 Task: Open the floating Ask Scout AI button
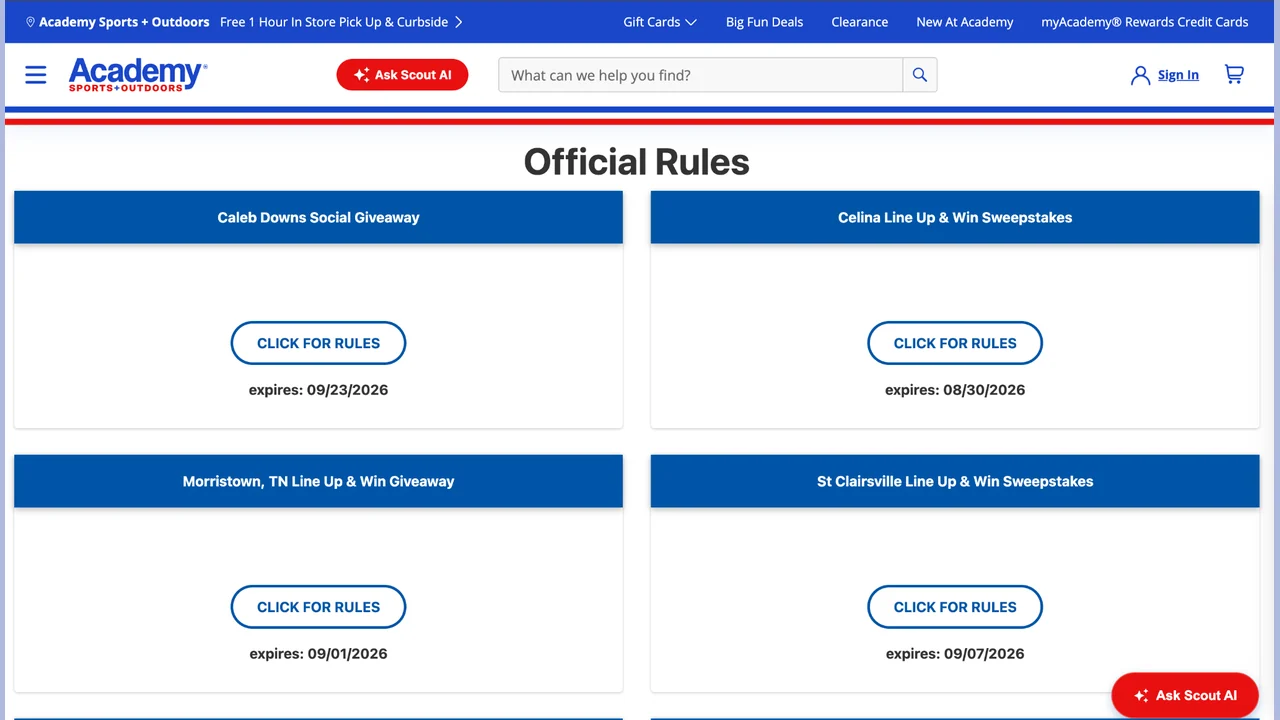pyautogui.click(x=1185, y=695)
